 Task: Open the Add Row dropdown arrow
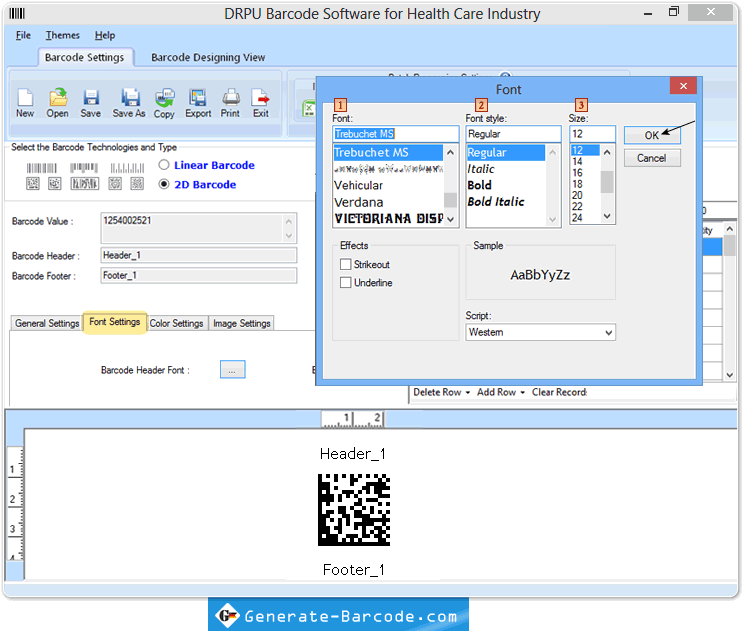[x=522, y=392]
